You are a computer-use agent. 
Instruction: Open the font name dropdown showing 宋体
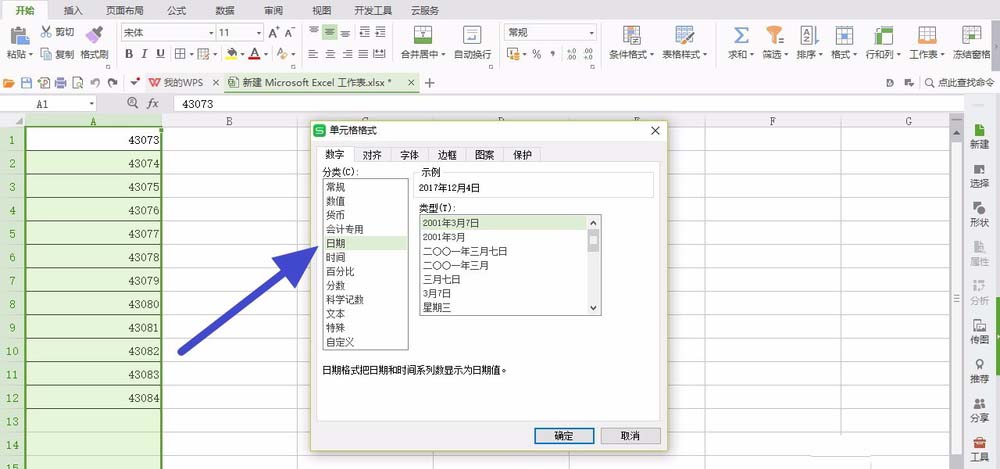pos(211,33)
